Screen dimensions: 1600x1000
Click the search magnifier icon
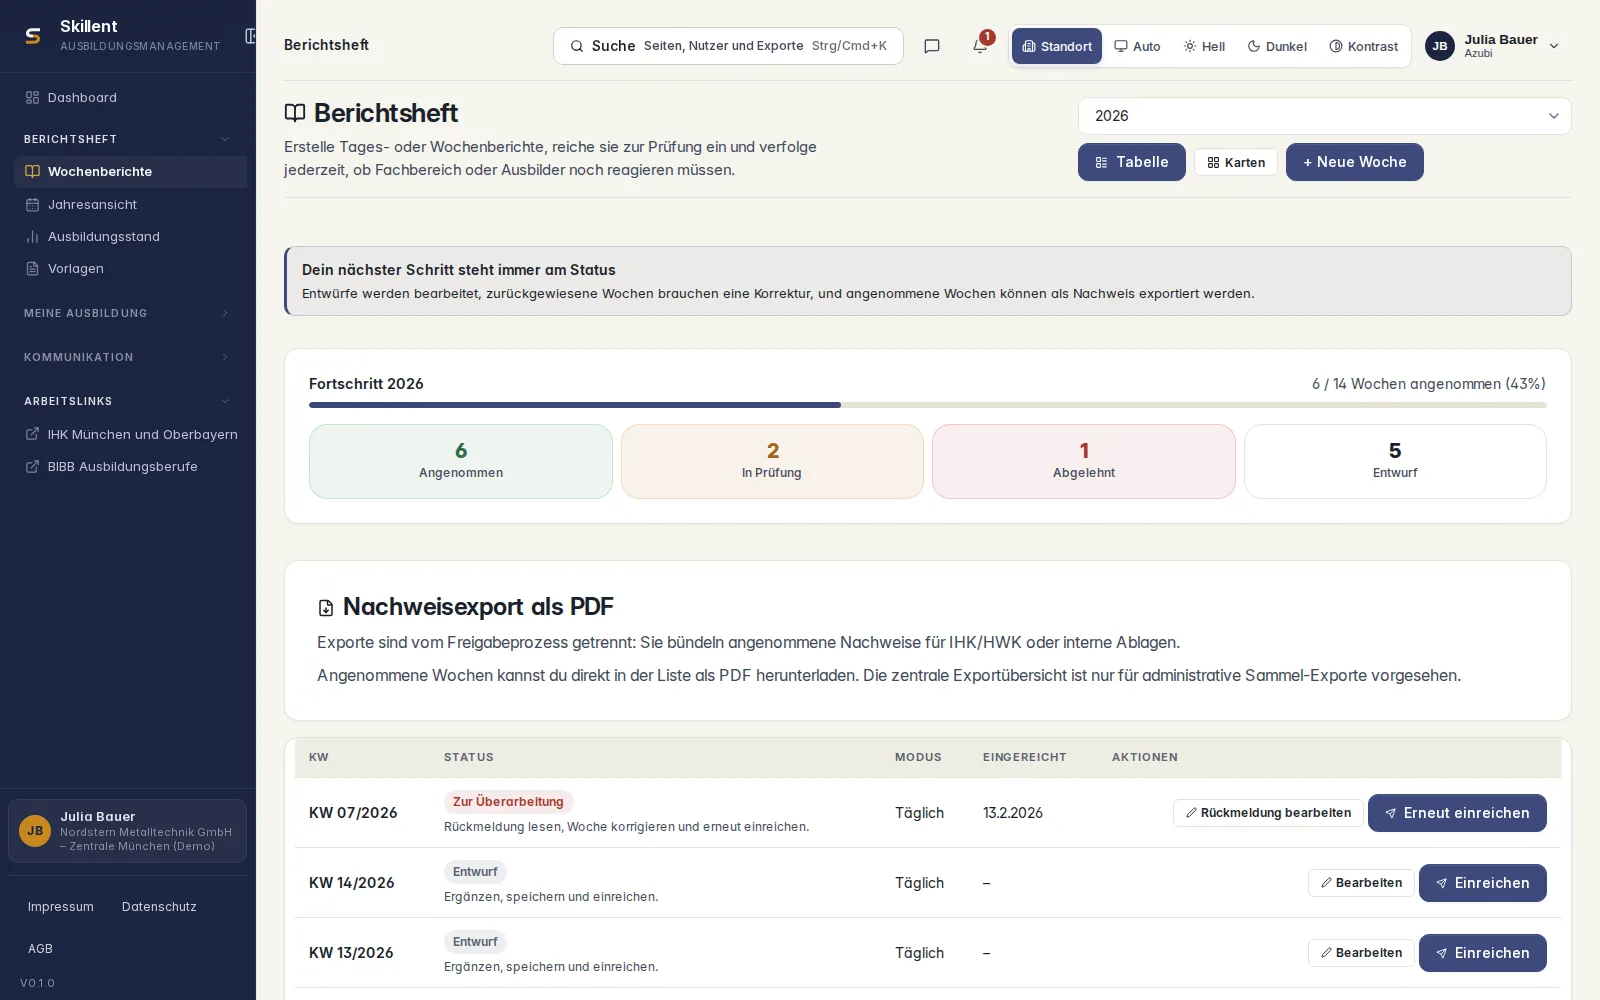pos(577,46)
